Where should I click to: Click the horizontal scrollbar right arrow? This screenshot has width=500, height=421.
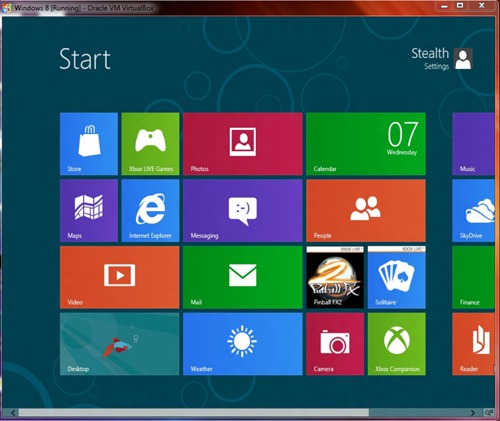click(472, 413)
